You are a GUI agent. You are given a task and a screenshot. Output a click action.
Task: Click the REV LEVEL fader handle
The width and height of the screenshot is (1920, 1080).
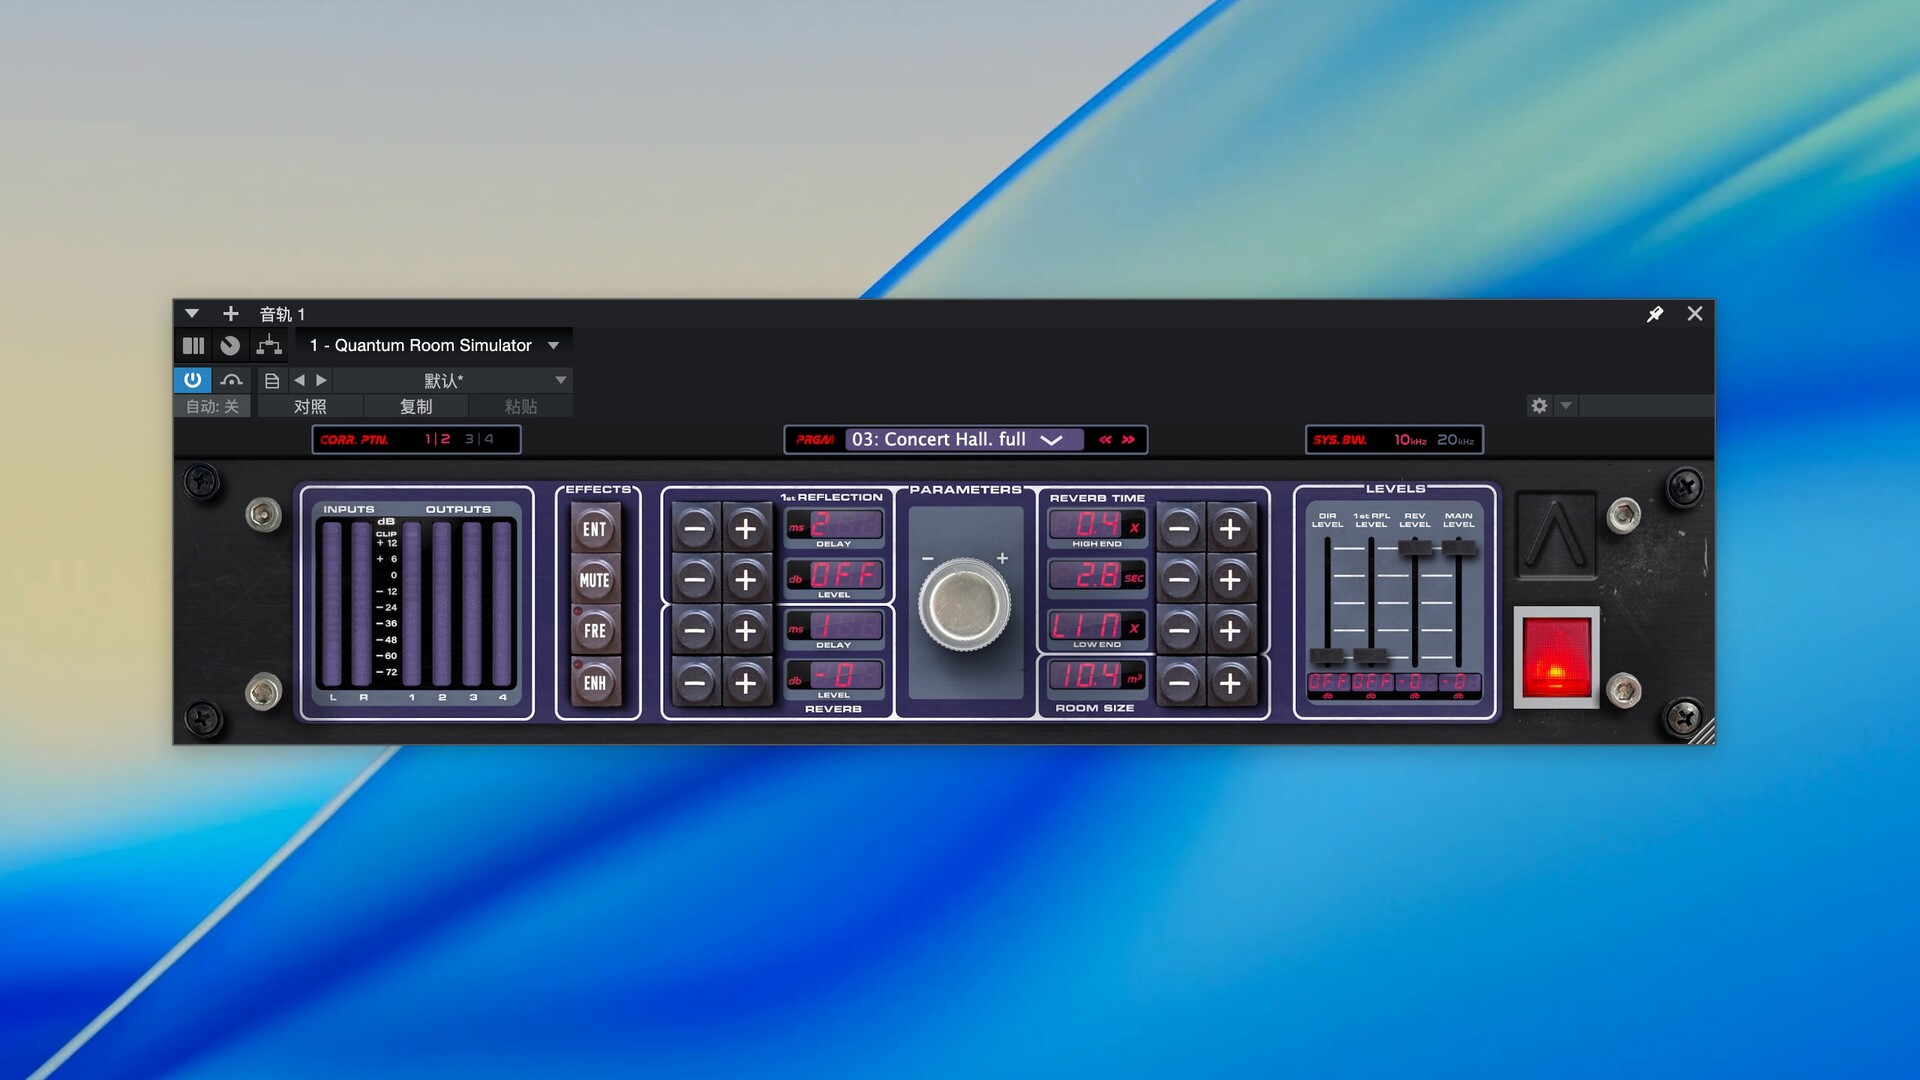point(1415,547)
